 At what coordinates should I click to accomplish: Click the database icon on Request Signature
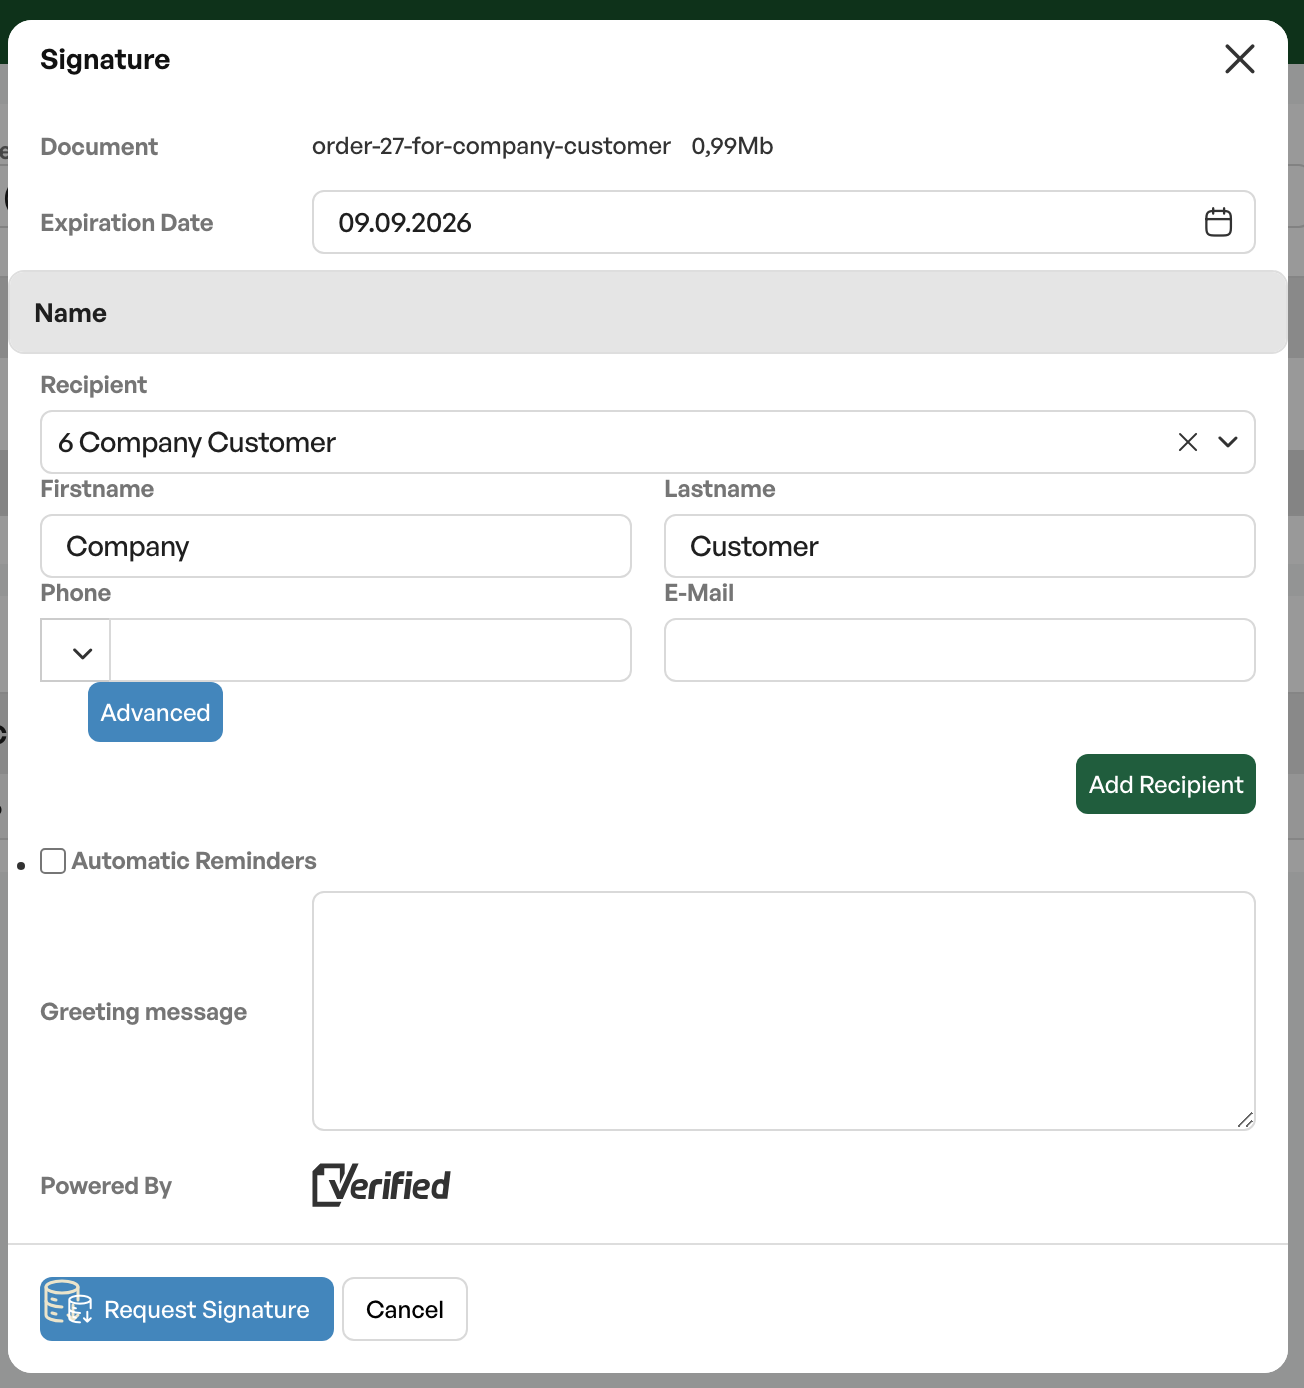point(68,1302)
